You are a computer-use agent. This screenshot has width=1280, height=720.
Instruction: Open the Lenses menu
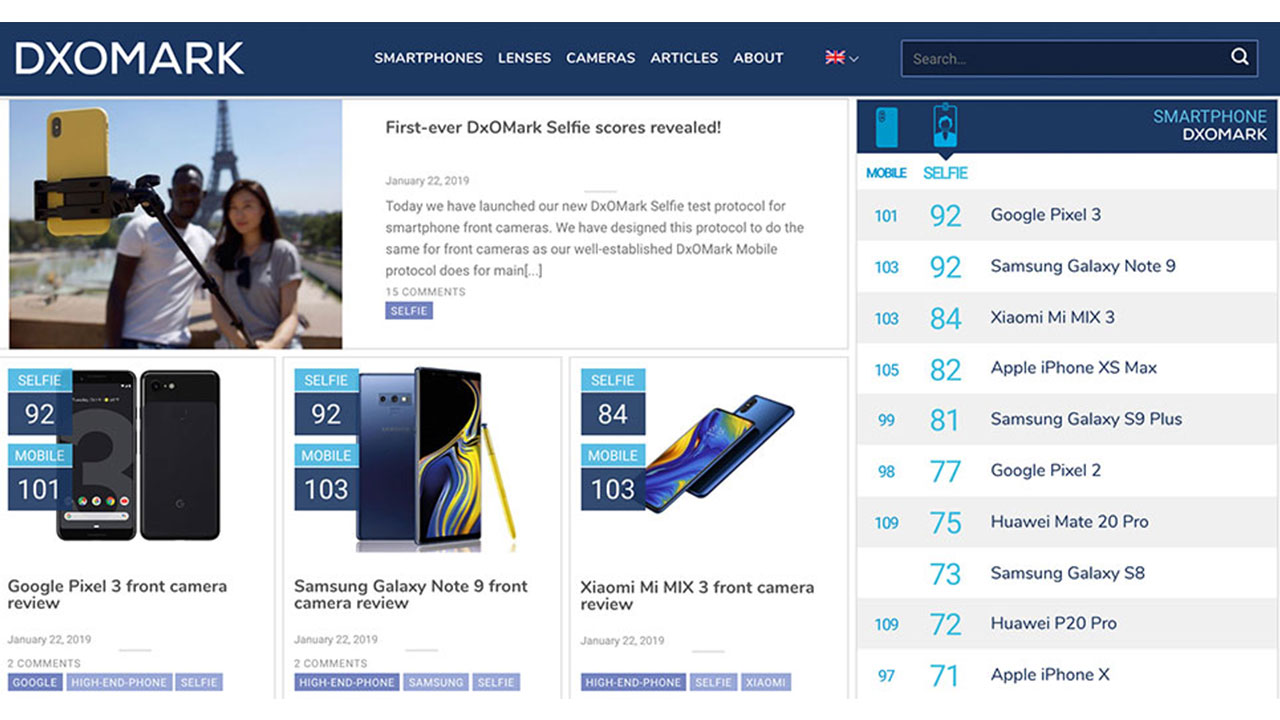[524, 58]
